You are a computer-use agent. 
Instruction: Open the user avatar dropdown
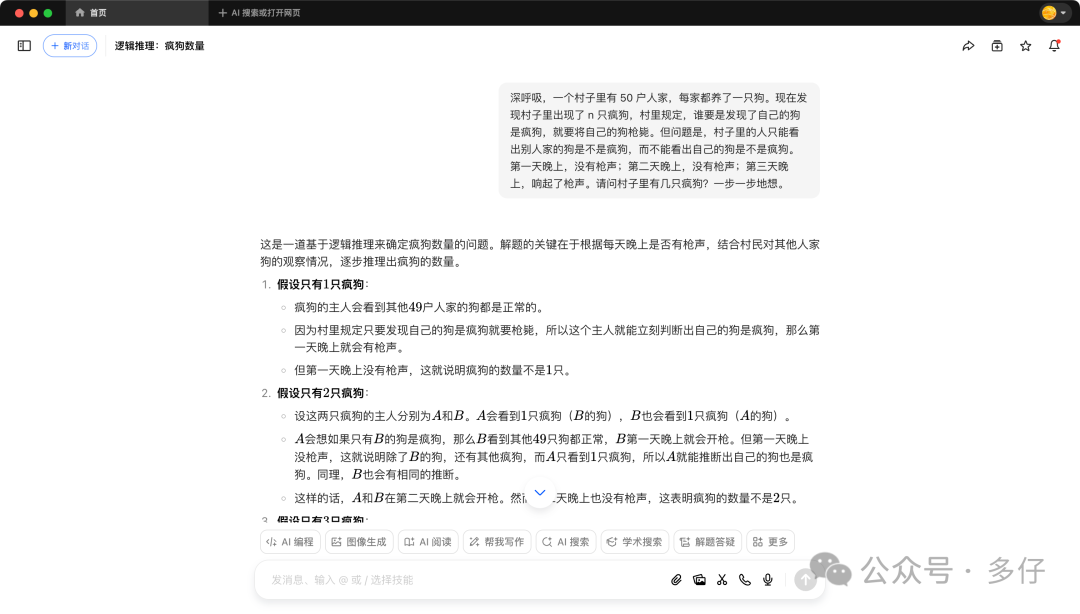click(1054, 12)
